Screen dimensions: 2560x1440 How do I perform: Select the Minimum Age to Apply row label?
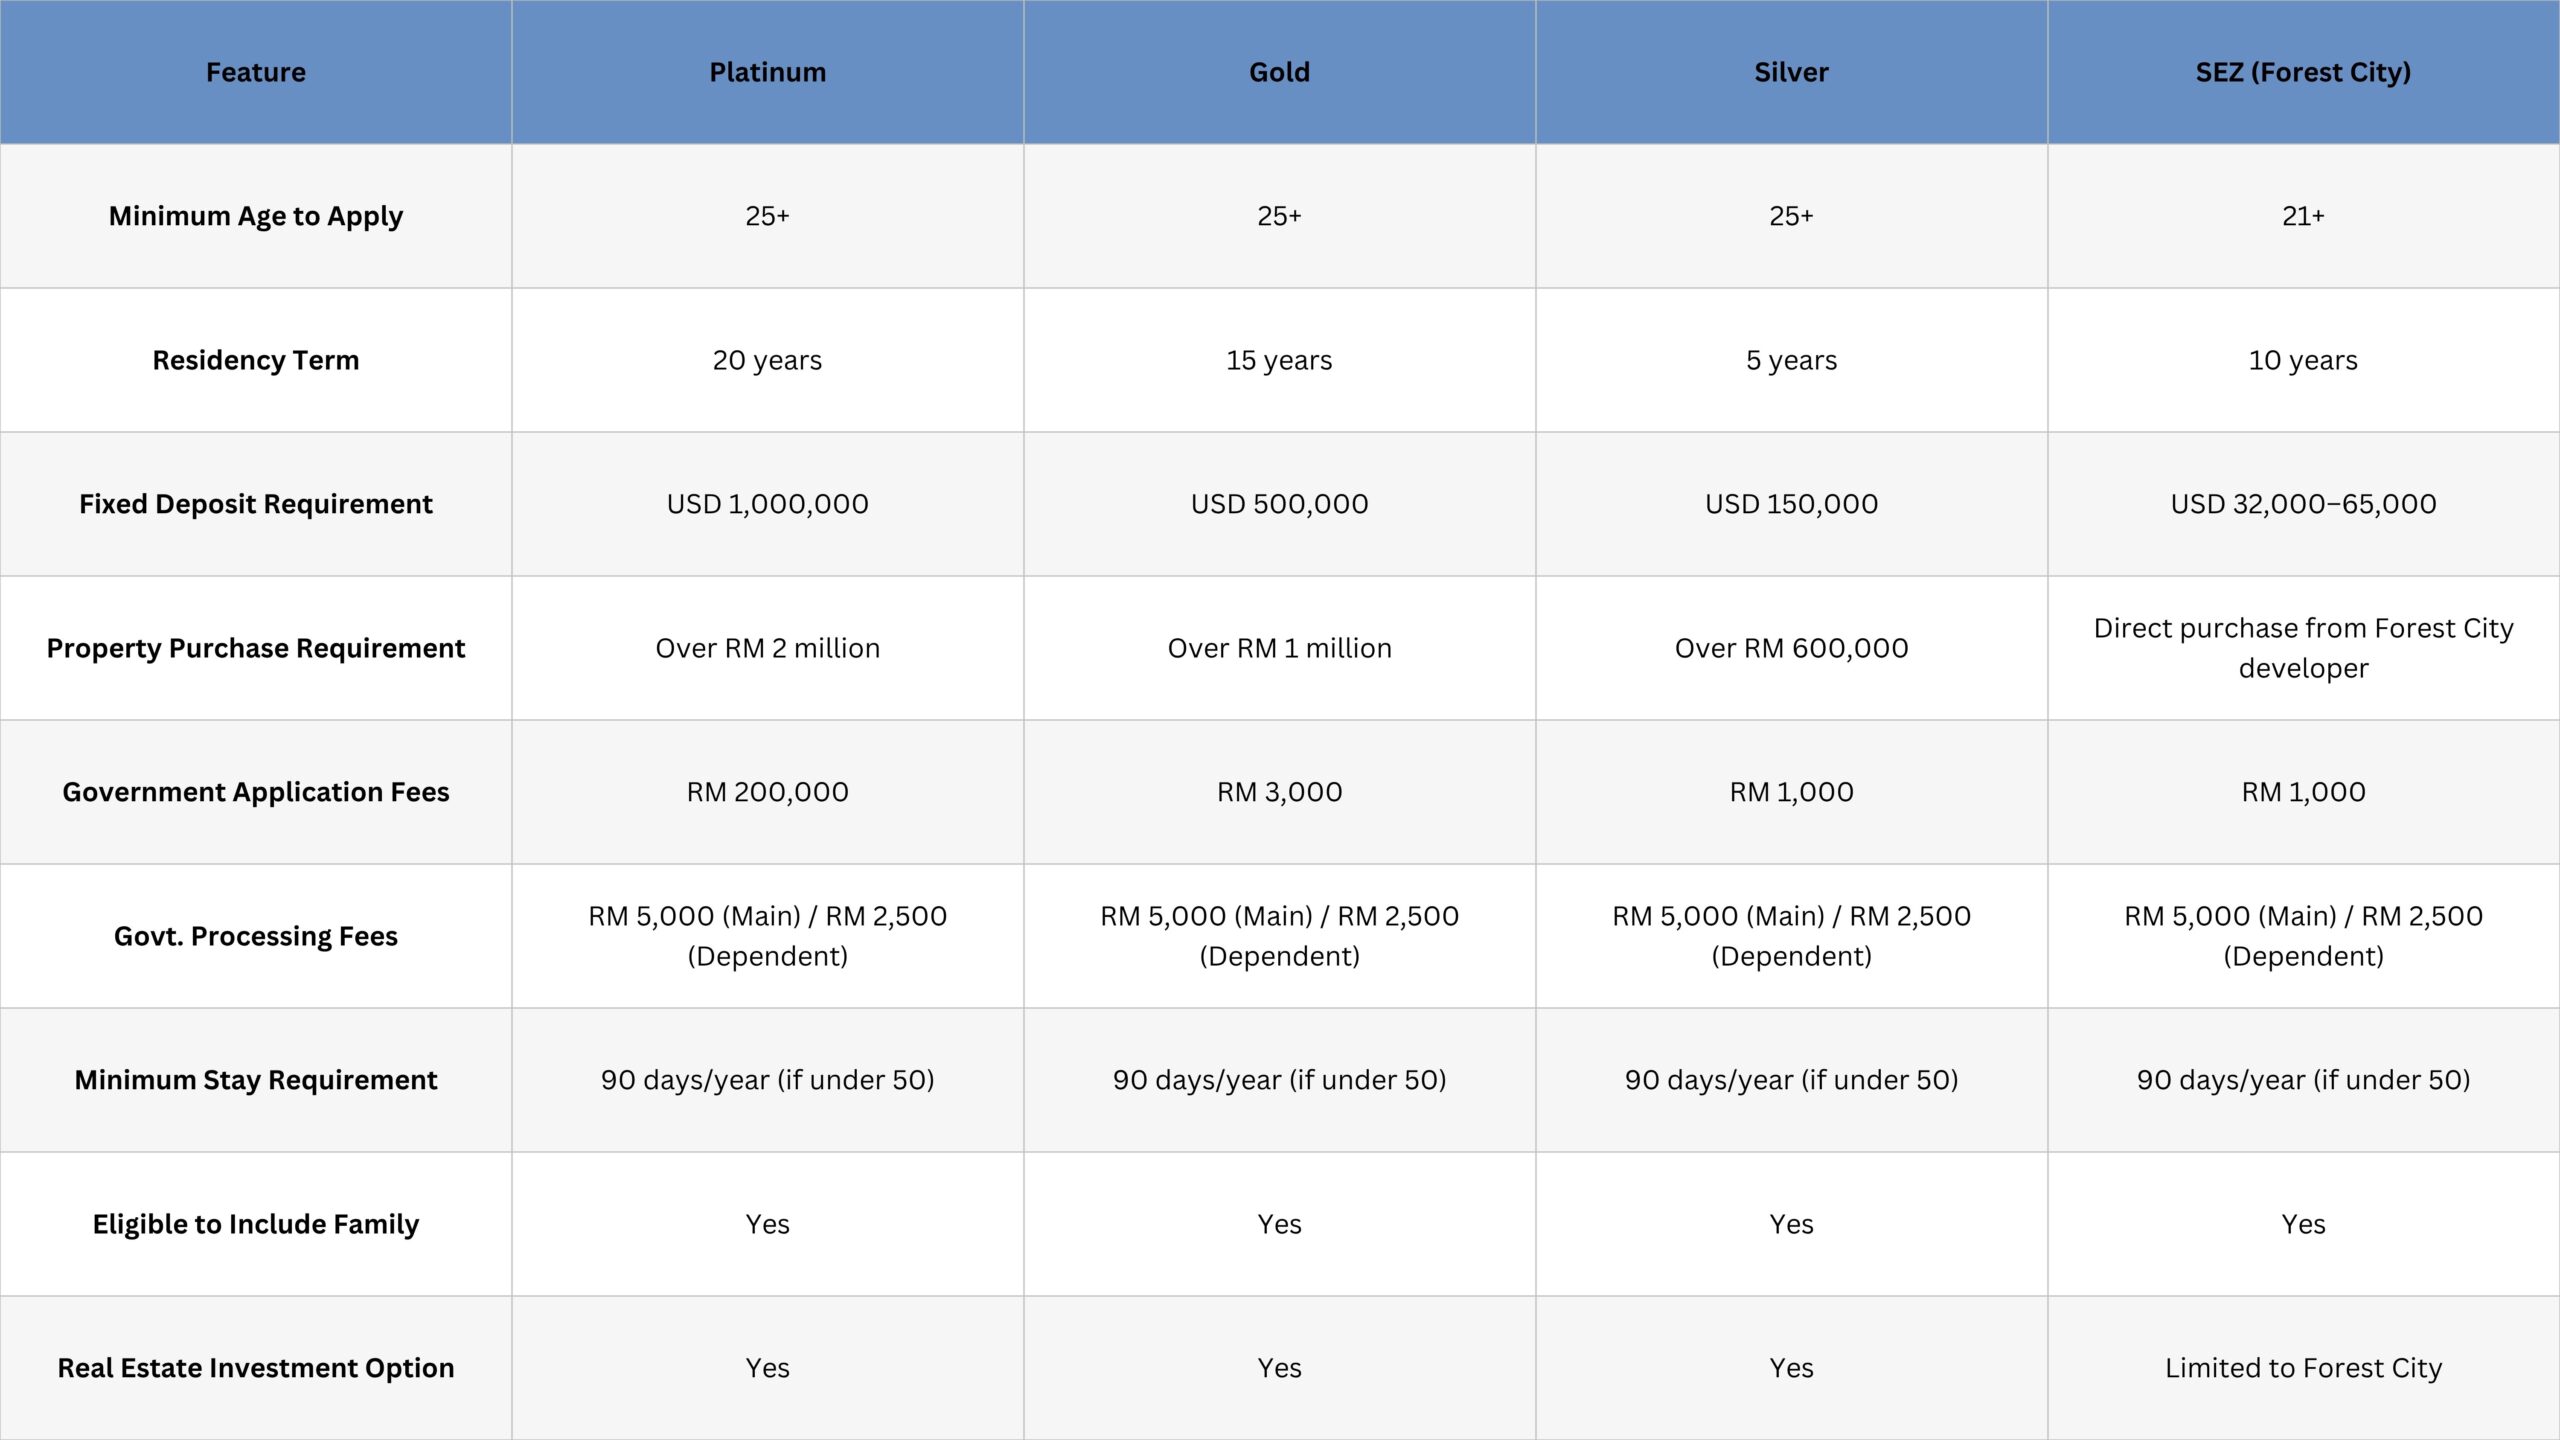tap(256, 216)
